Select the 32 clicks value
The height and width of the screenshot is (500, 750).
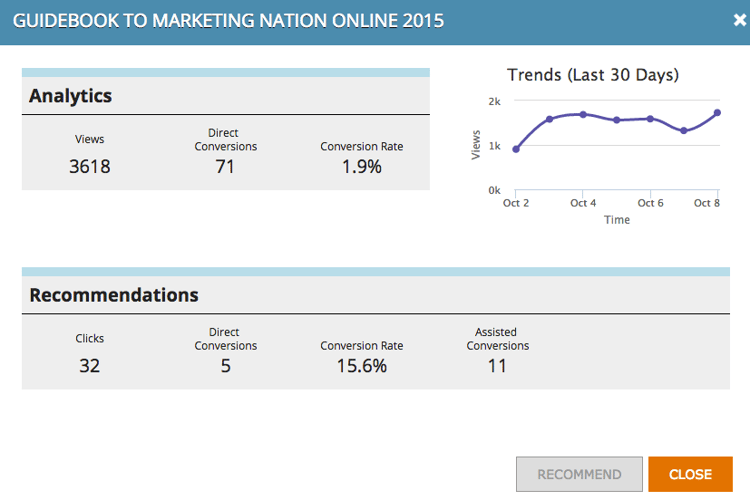pos(90,366)
